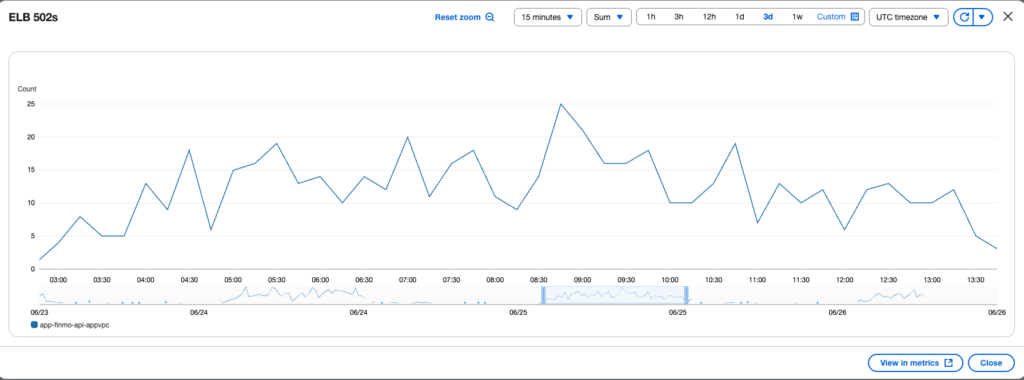Open the Custom range calendar icon
This screenshot has height=380, width=1024.
tap(855, 17)
